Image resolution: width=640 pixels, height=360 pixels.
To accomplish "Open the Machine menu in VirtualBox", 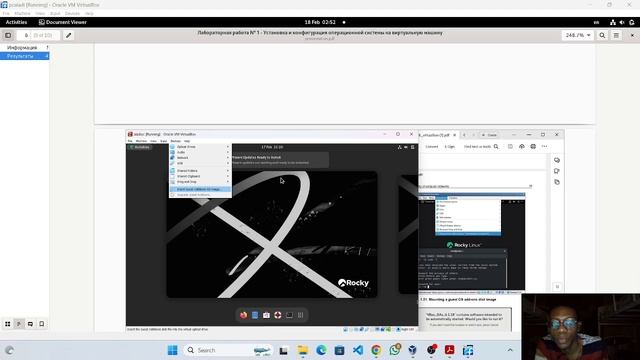I will click(22, 13).
